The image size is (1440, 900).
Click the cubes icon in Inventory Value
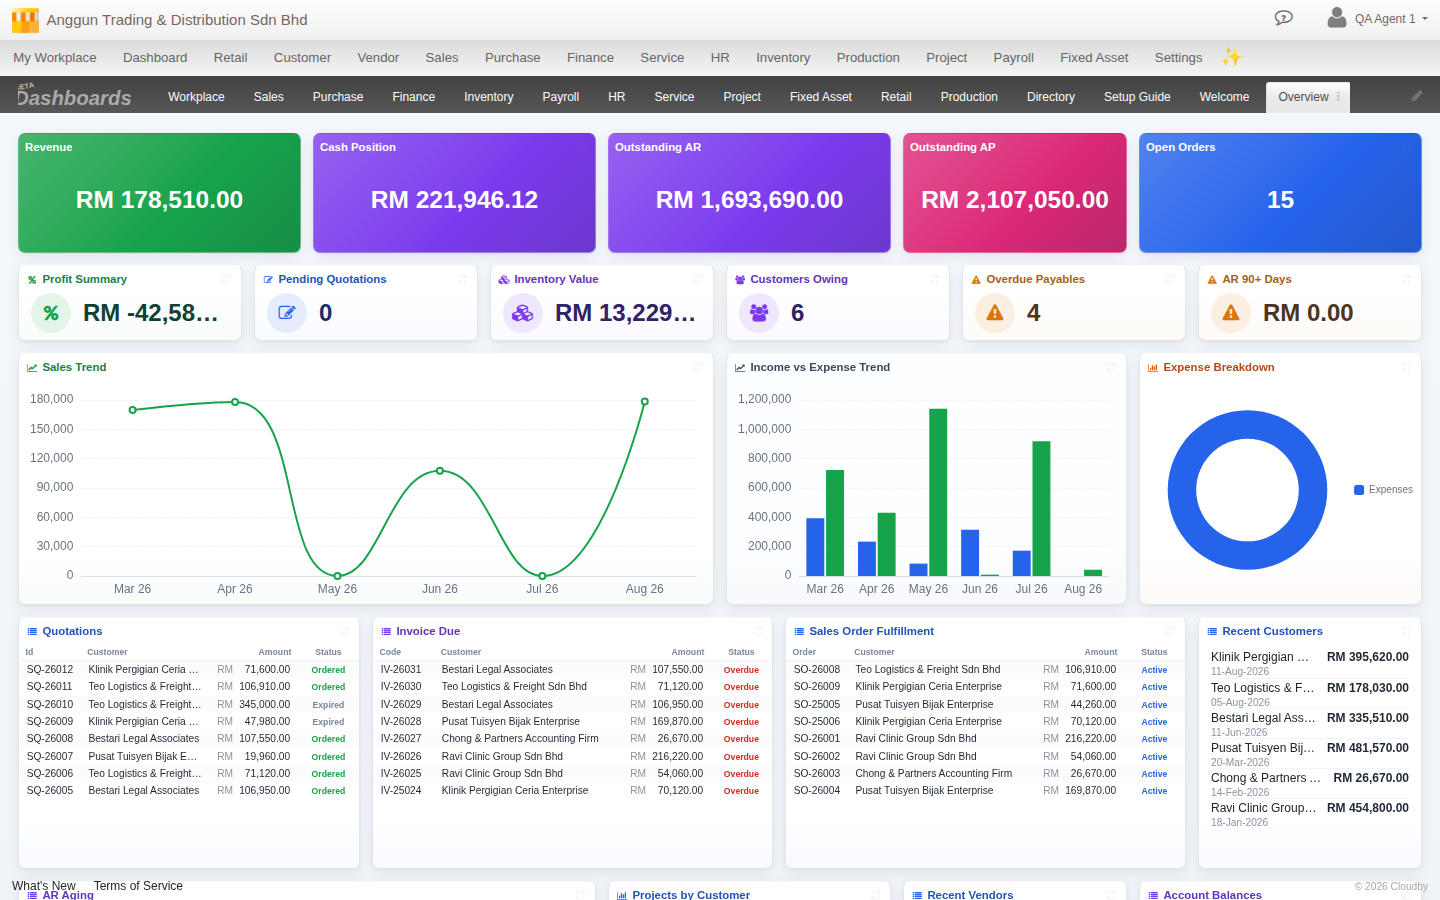pyautogui.click(x=523, y=313)
